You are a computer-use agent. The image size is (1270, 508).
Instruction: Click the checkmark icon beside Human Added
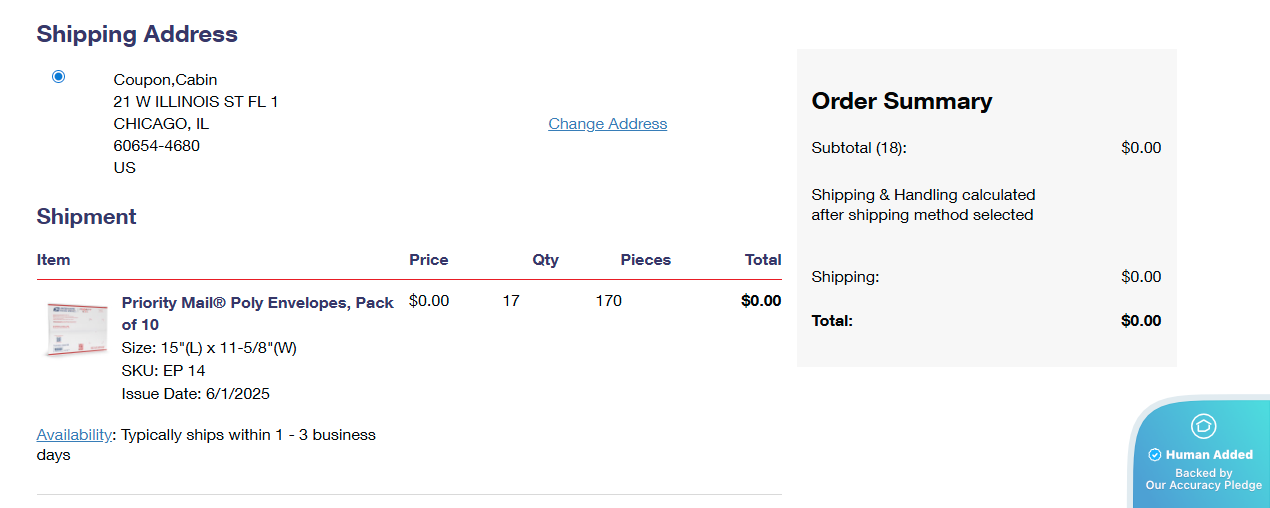[x=1155, y=454]
